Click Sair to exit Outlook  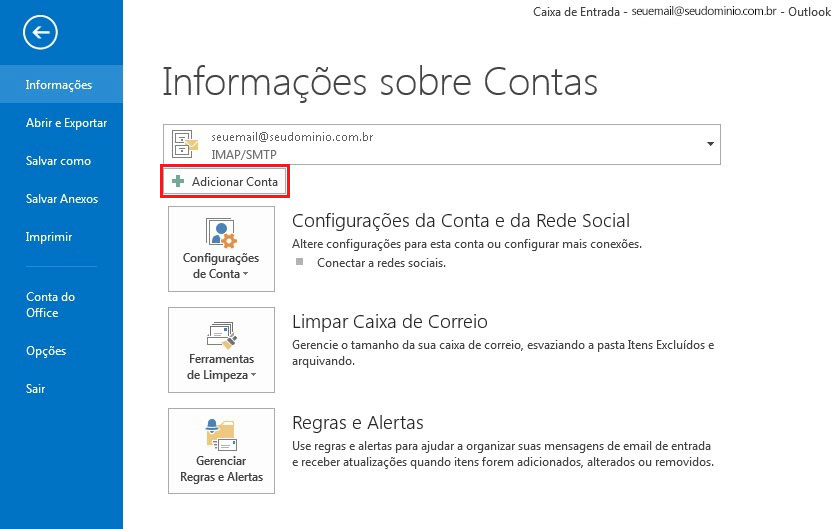point(35,389)
